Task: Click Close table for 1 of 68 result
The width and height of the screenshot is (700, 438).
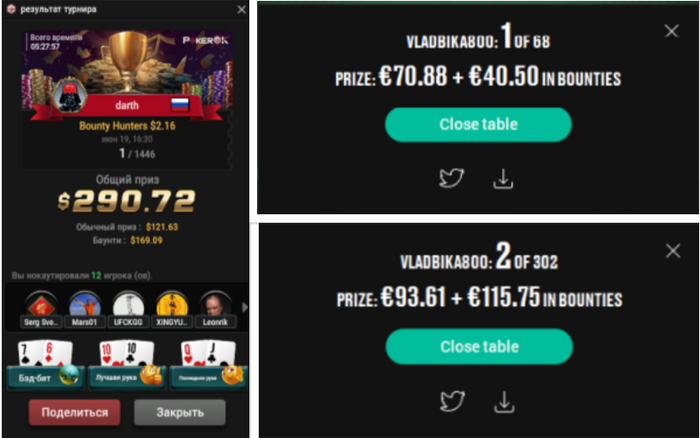Action: point(478,125)
